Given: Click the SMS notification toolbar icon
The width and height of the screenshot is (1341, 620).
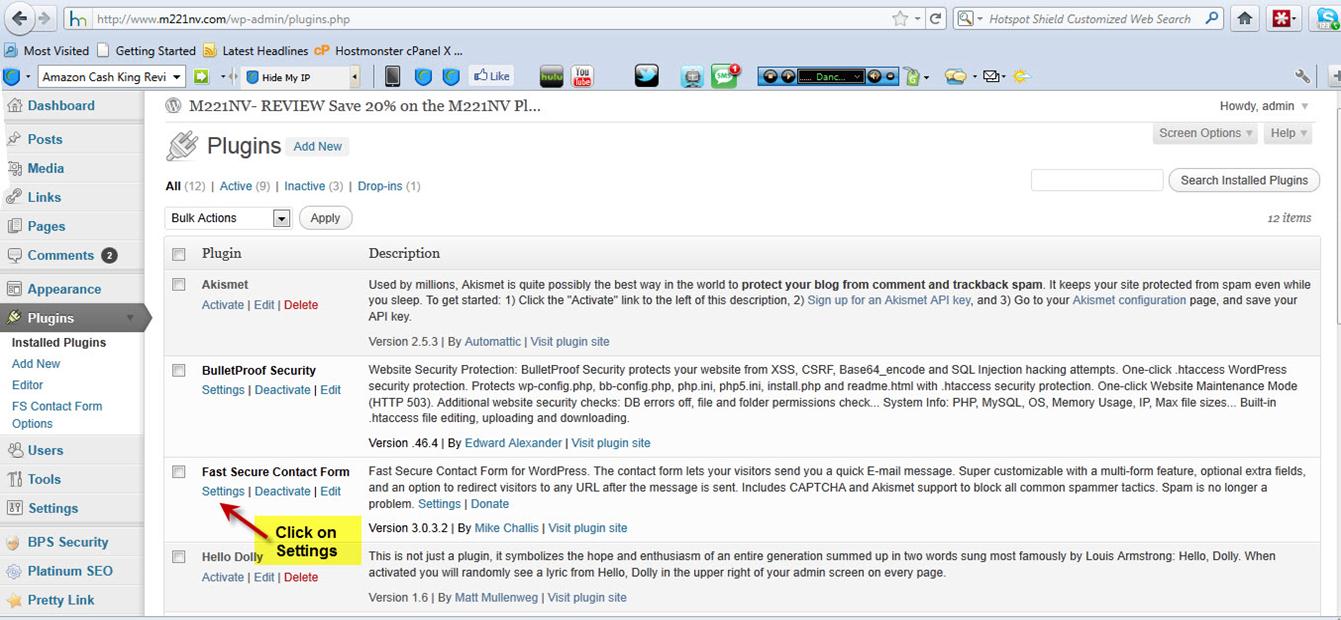Looking at the screenshot, I should (725, 76).
